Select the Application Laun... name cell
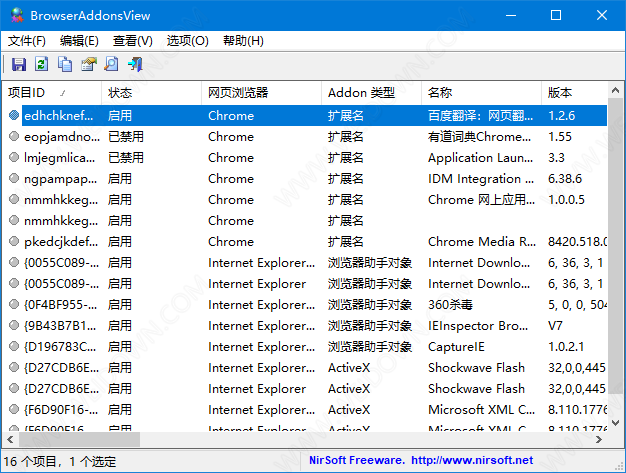The image size is (626, 473). (x=480, y=157)
